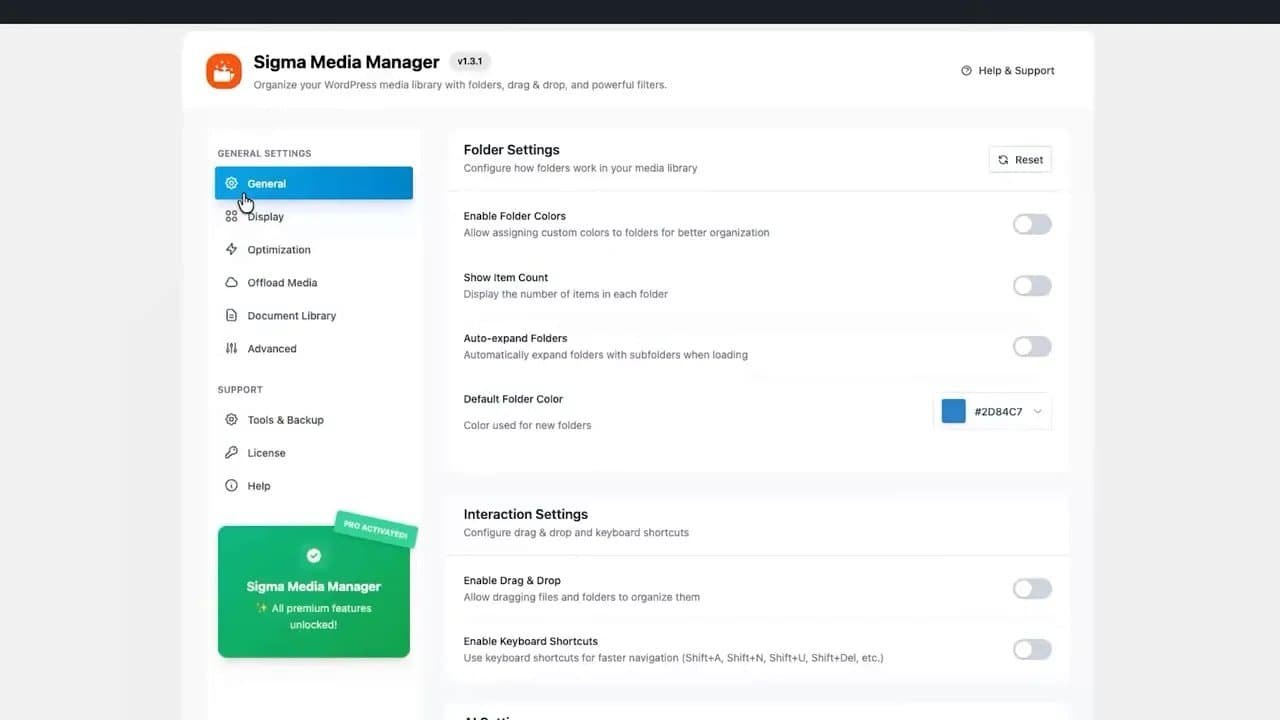The image size is (1280, 720).
Task: Click the License key icon
Action: 231,453
